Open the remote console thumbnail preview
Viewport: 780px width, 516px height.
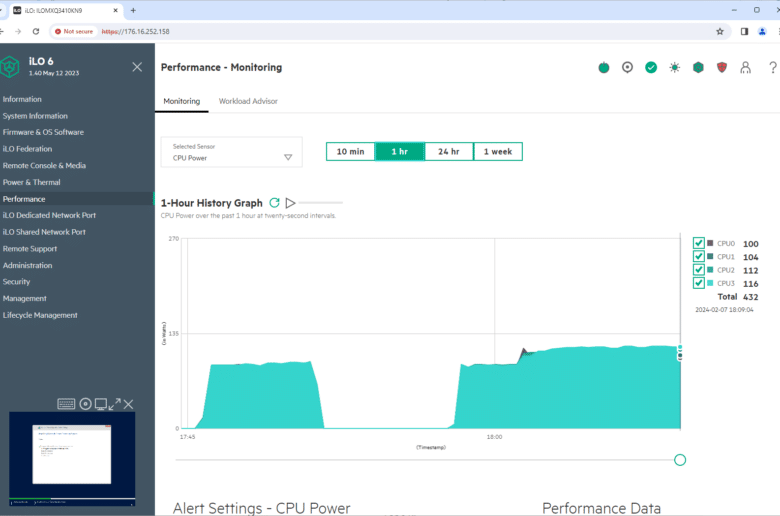(72, 459)
